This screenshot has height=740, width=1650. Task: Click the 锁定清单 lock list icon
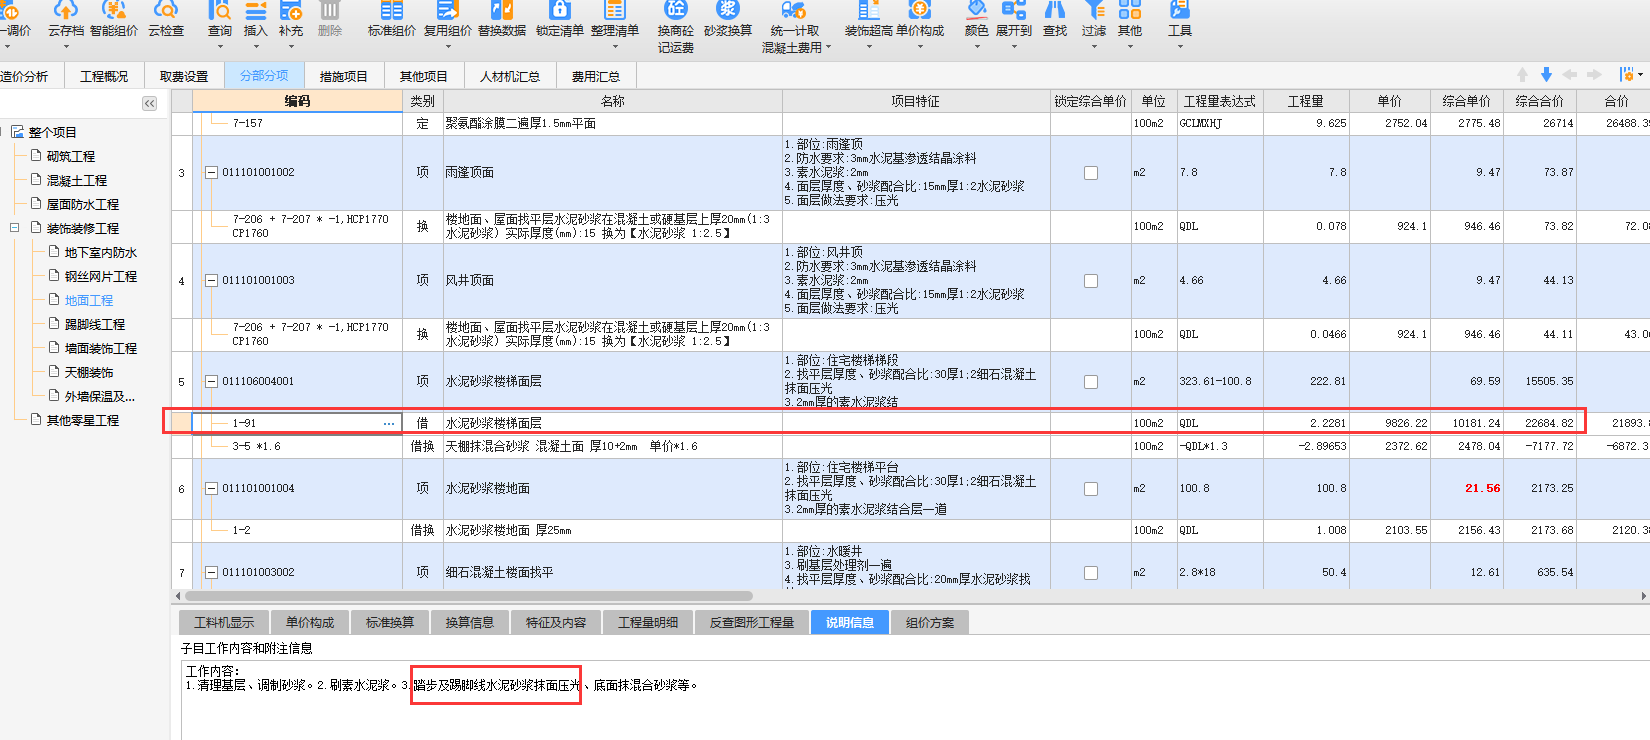pos(560,10)
